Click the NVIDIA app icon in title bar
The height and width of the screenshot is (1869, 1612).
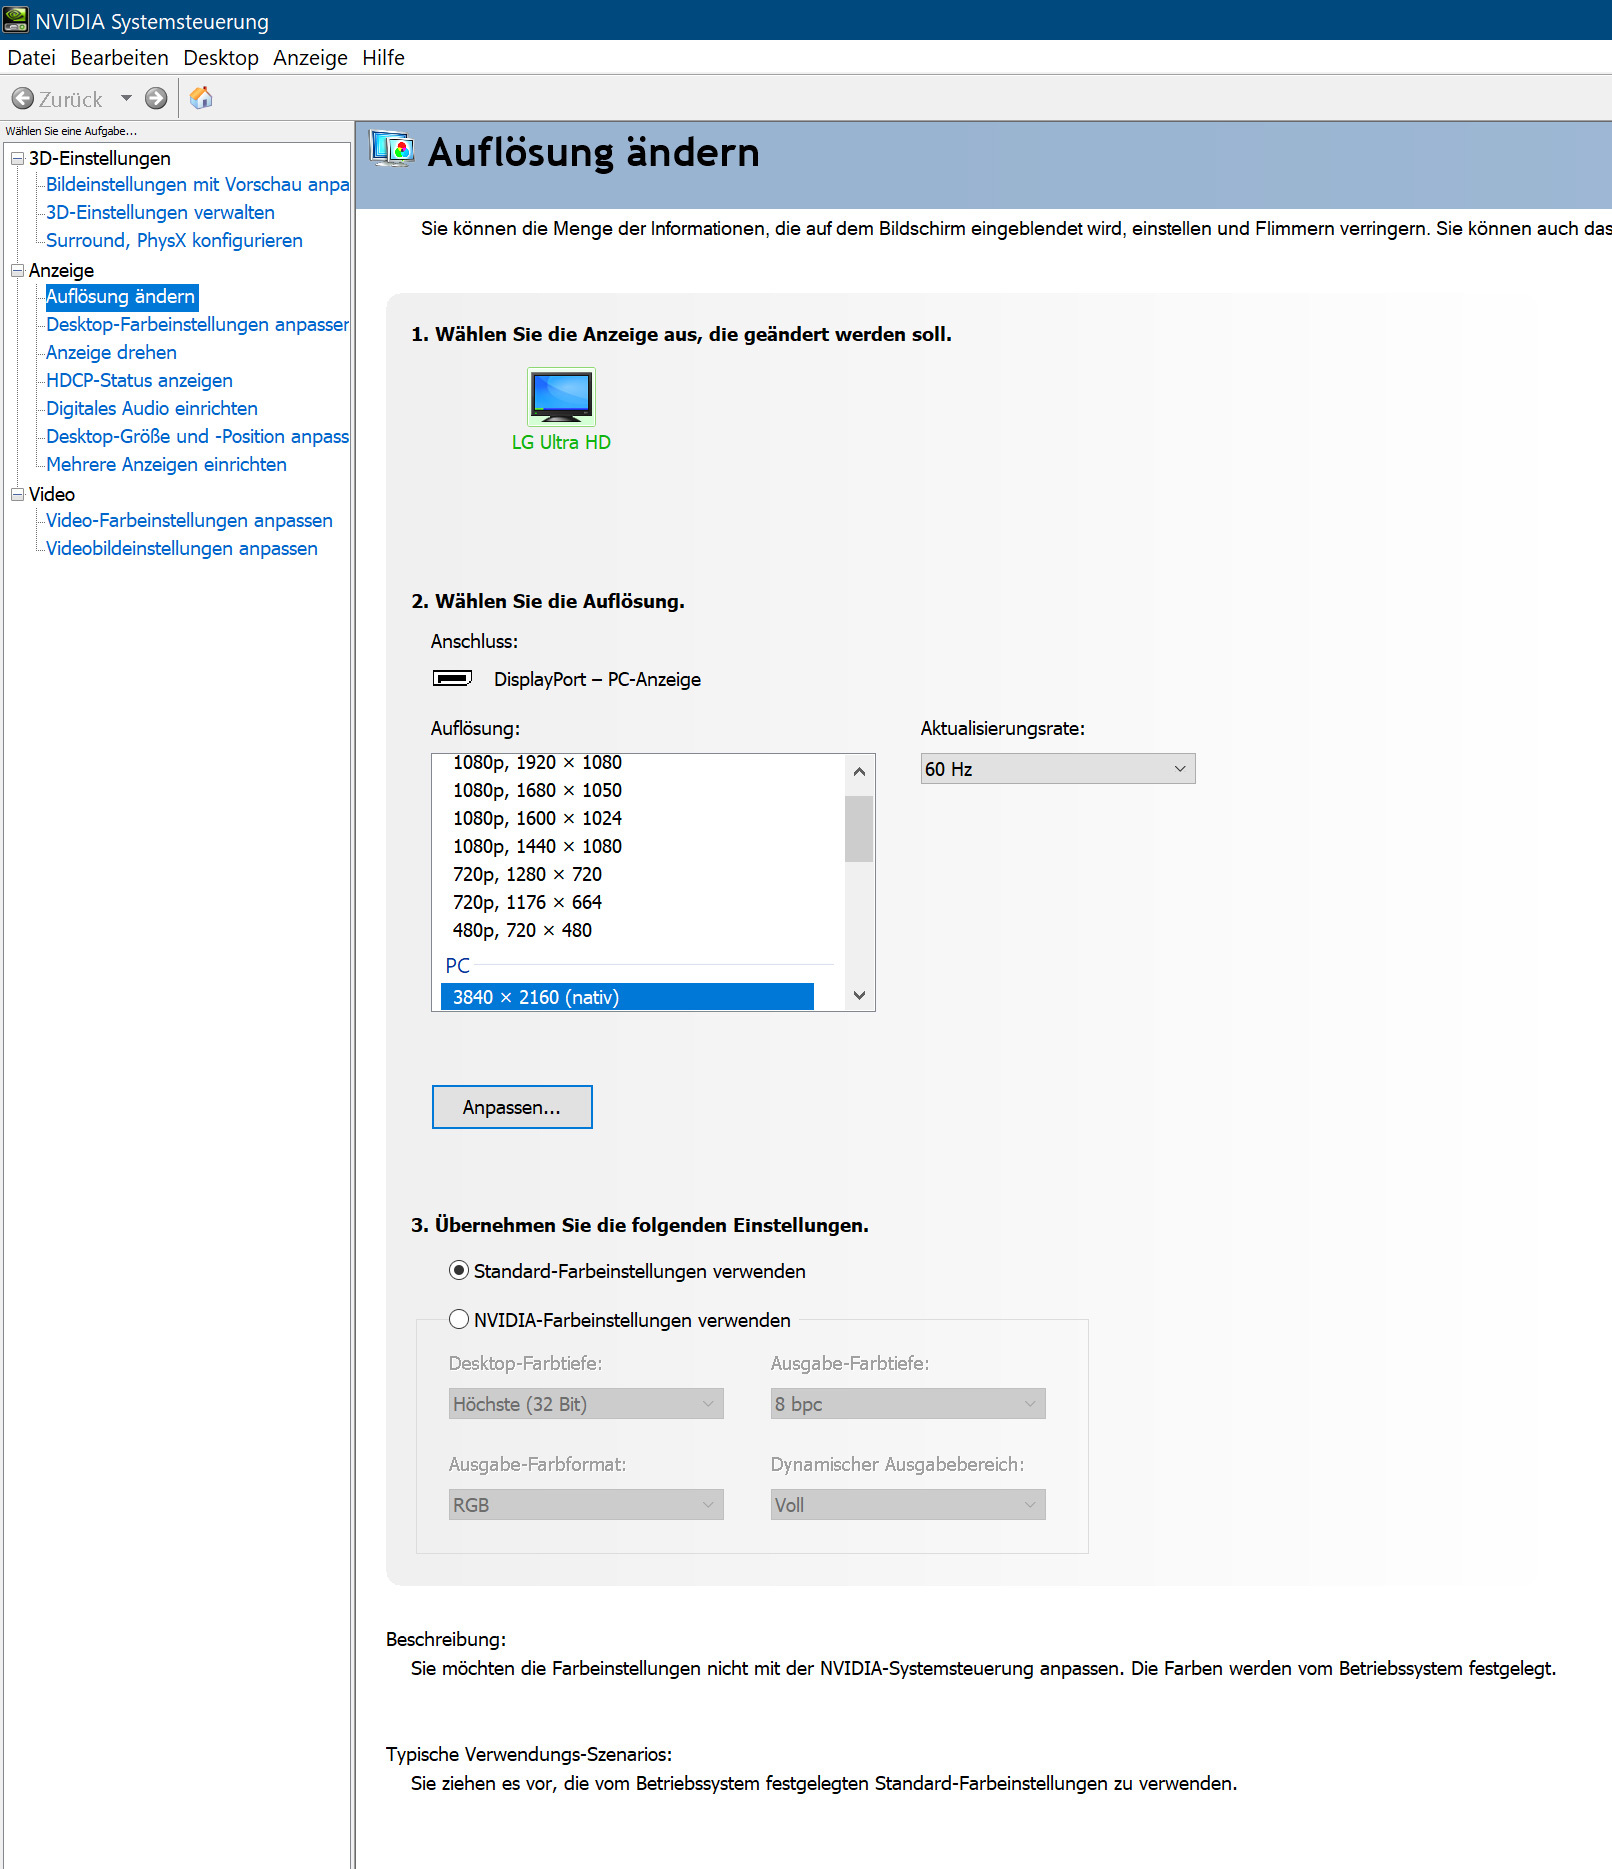16,20
